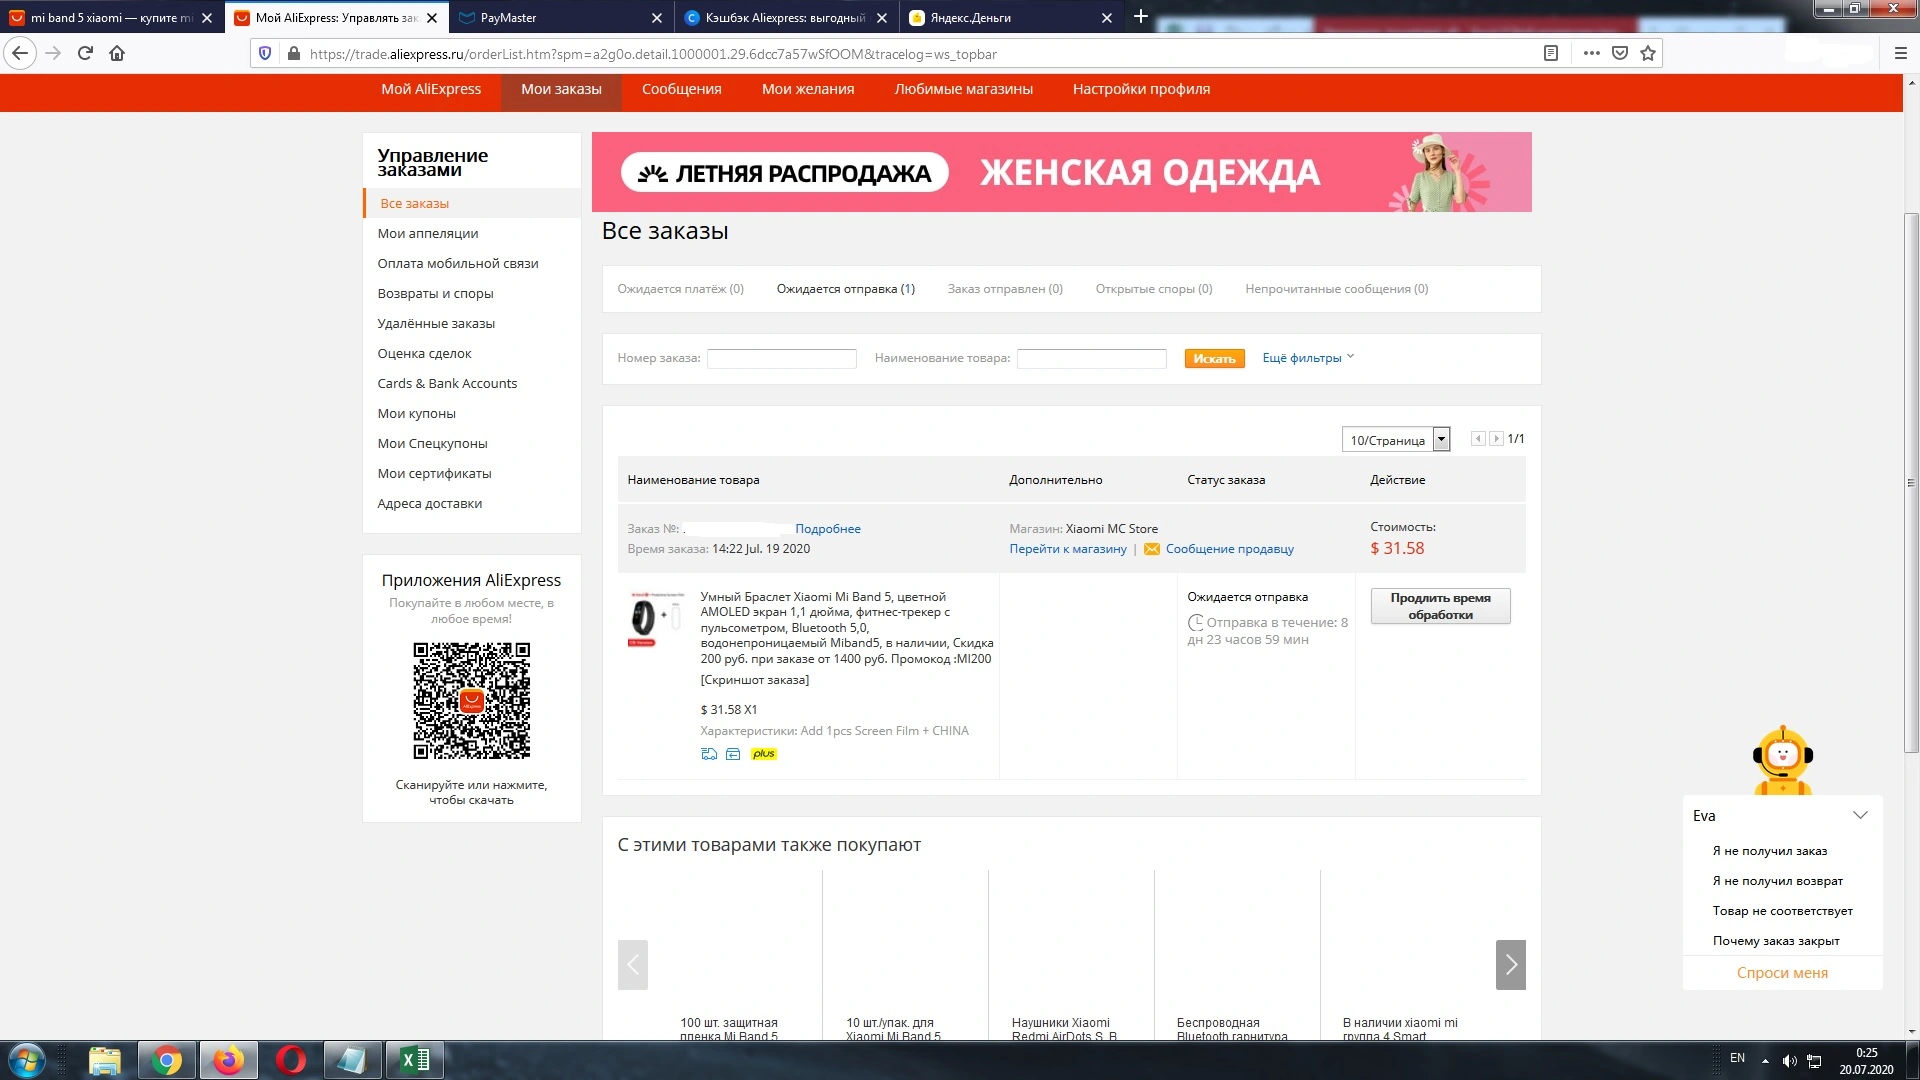Image resolution: width=1920 pixels, height=1080 pixels.
Task: Open a new browser tab with plus
Action: point(1140,17)
